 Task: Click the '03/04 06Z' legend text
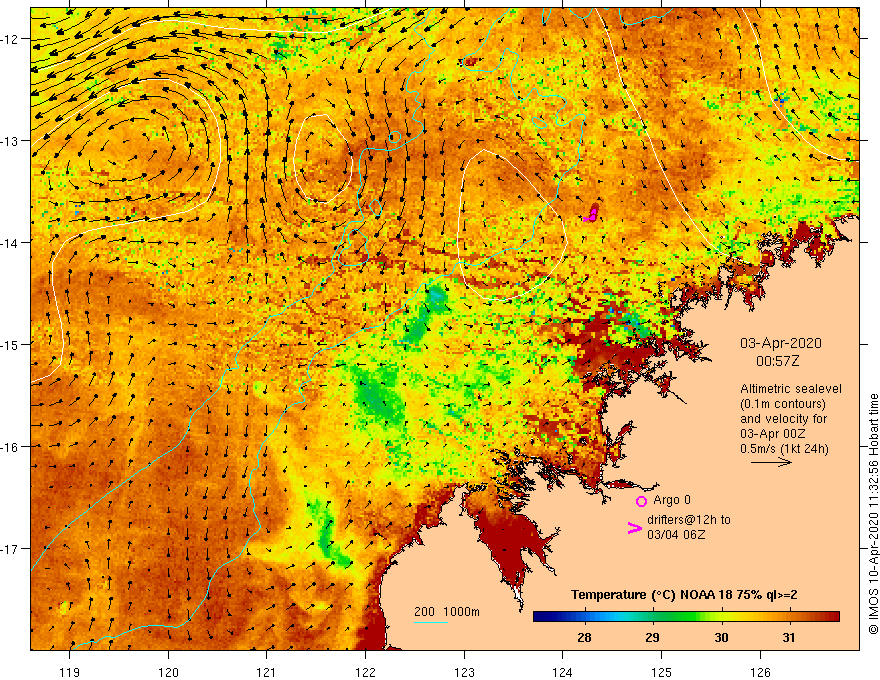[676, 535]
